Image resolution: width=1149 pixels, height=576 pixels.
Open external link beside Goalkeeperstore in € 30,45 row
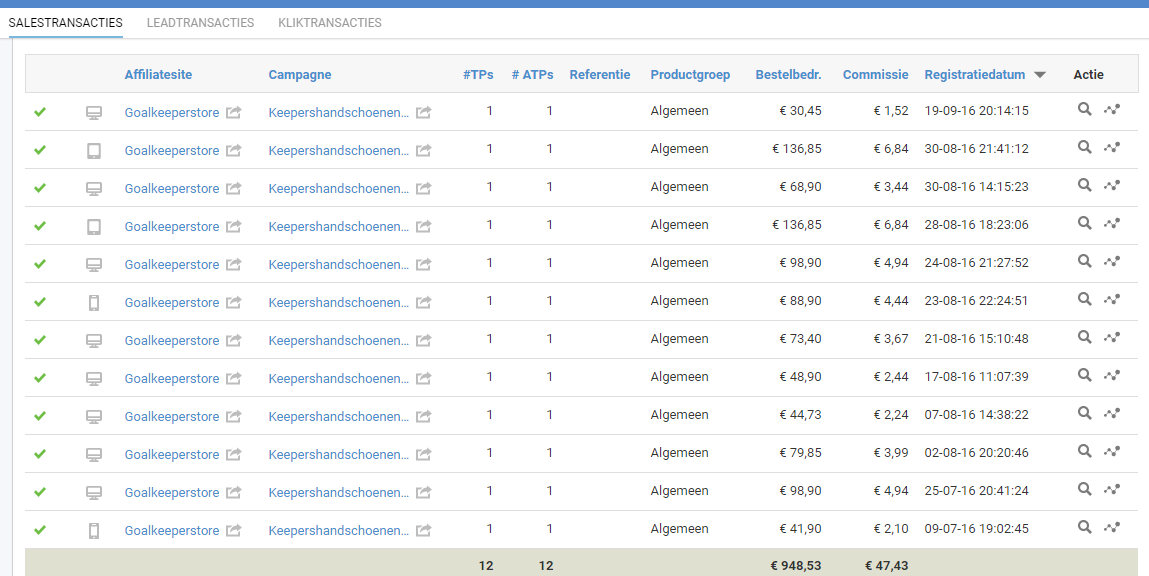point(233,112)
